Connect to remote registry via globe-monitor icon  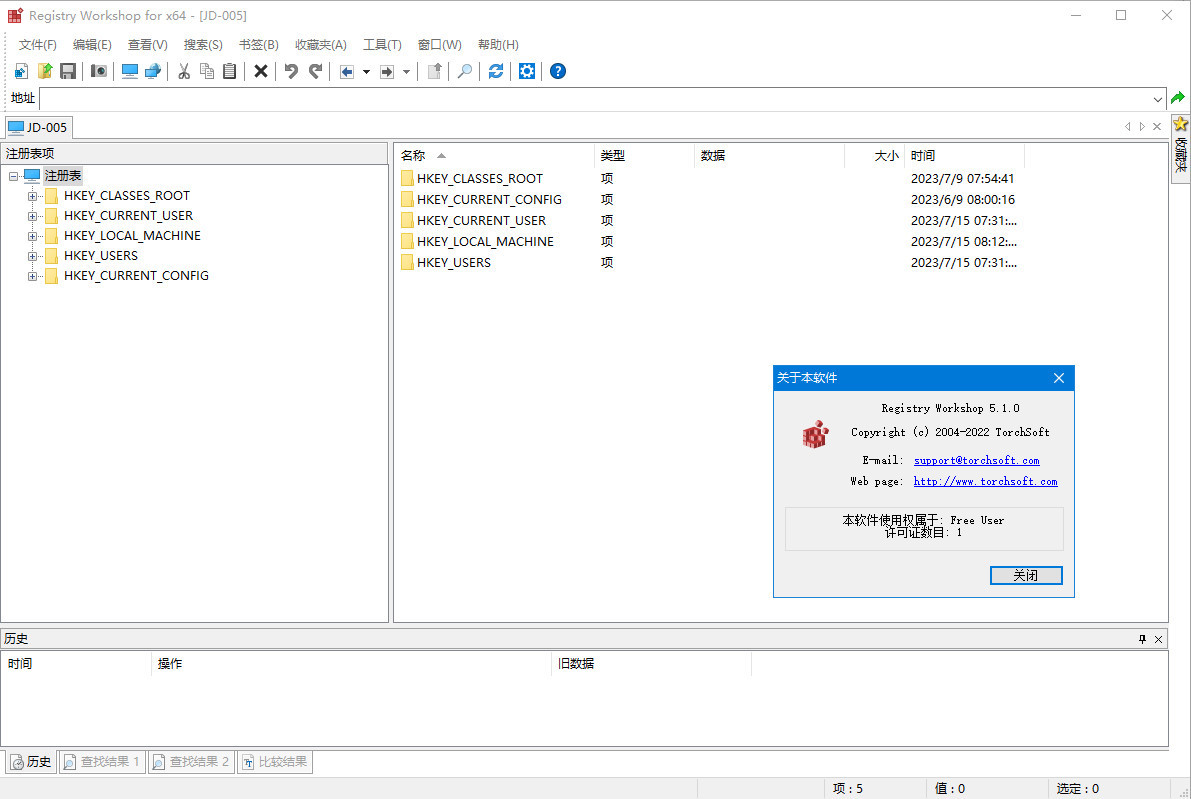tap(153, 71)
